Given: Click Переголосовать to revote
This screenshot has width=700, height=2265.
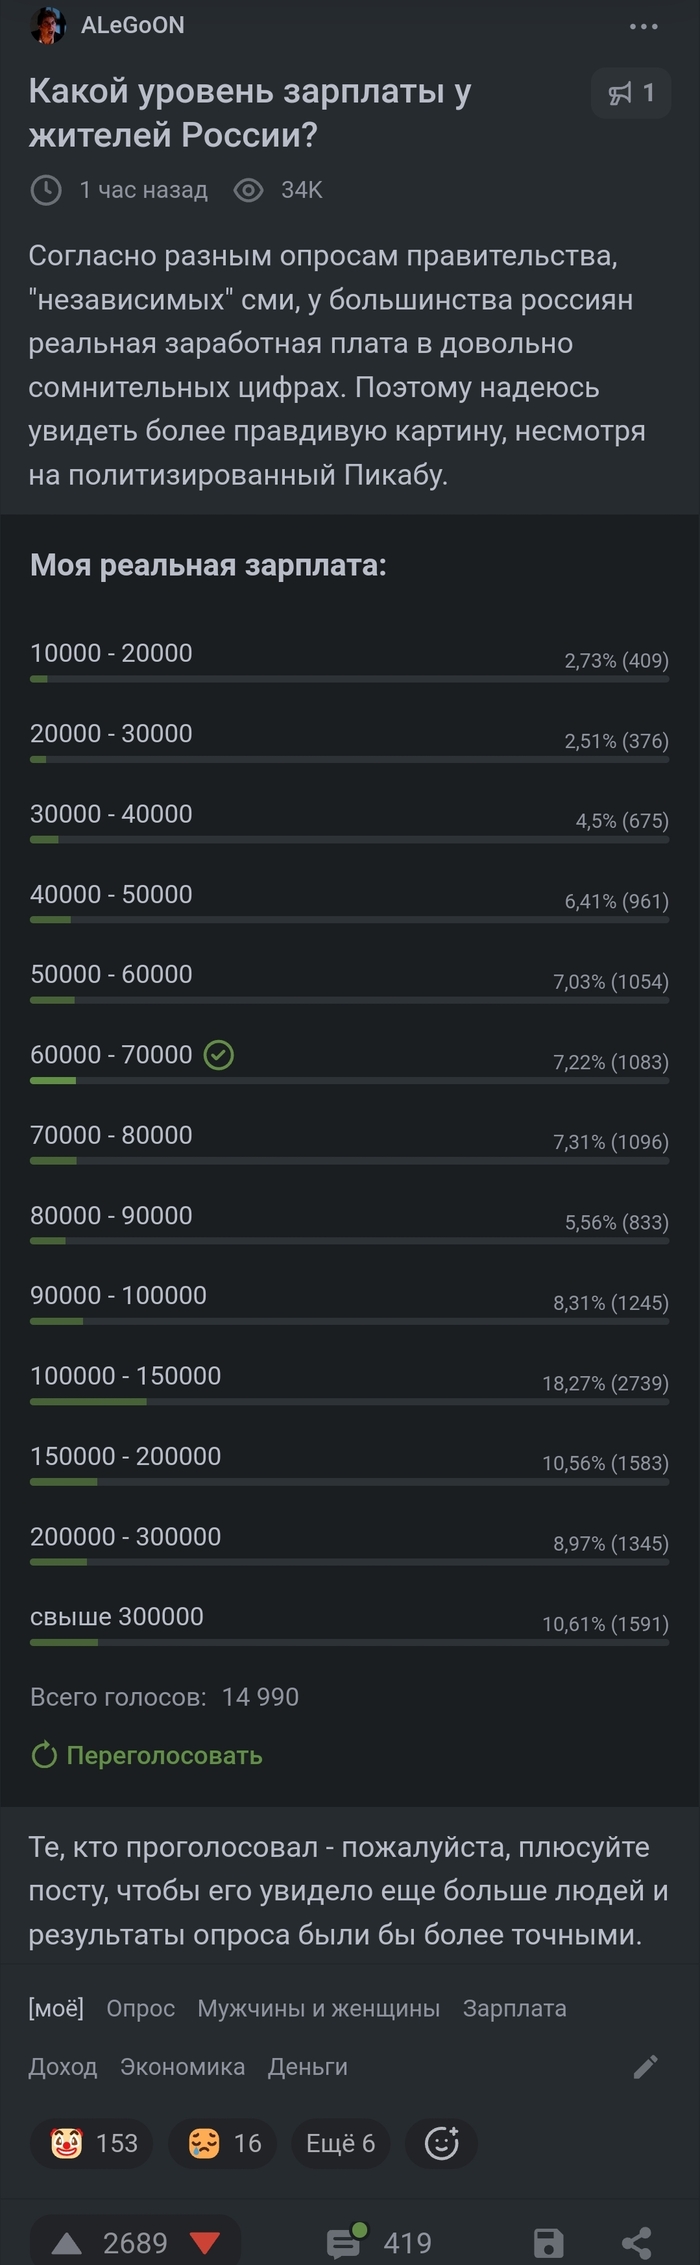Looking at the screenshot, I should coord(147,1755).
